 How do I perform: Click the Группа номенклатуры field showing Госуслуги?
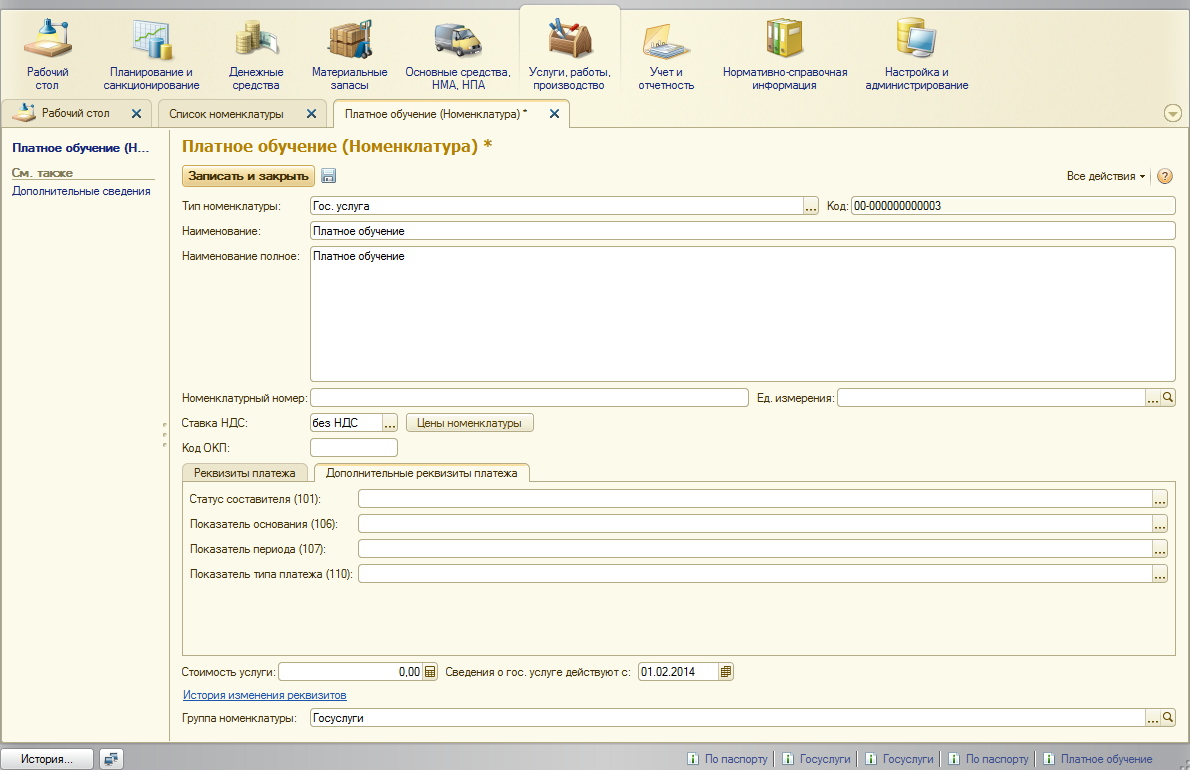tap(728, 718)
